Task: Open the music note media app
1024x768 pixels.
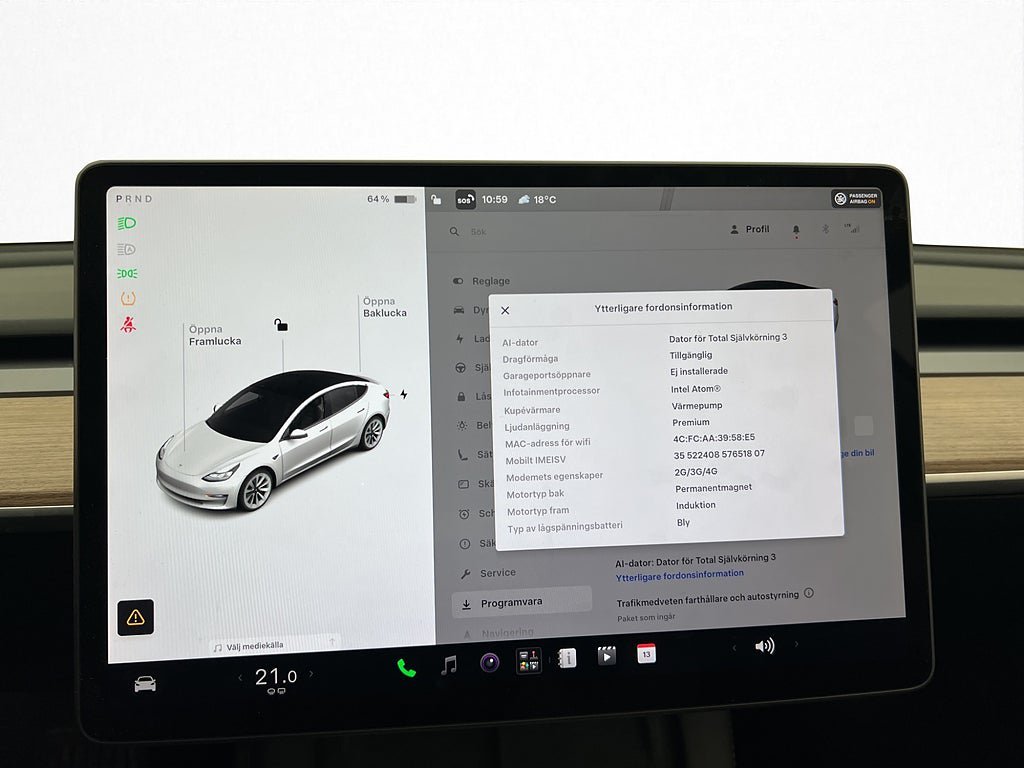Action: click(x=449, y=665)
